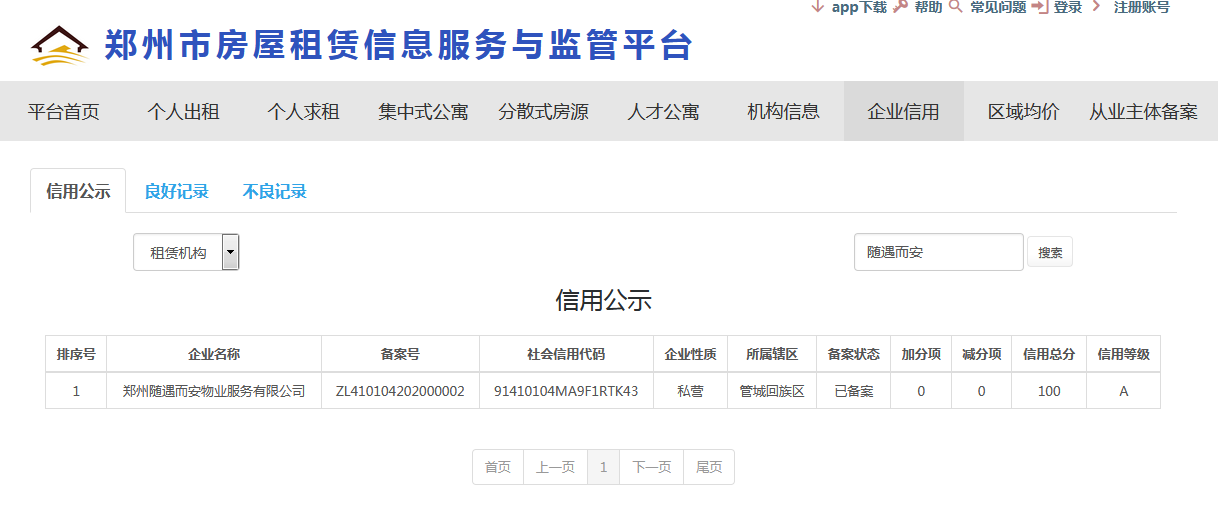
Task: Open the 常见问题 link
Action: (x=998, y=7)
